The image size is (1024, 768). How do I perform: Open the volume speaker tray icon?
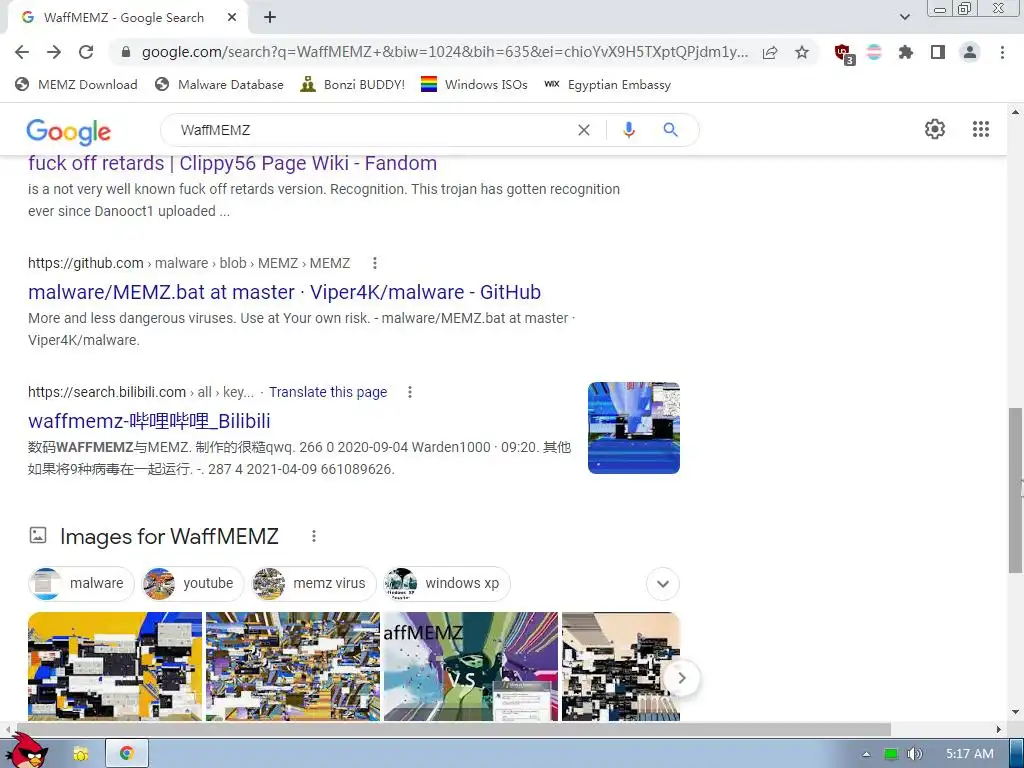click(x=914, y=754)
